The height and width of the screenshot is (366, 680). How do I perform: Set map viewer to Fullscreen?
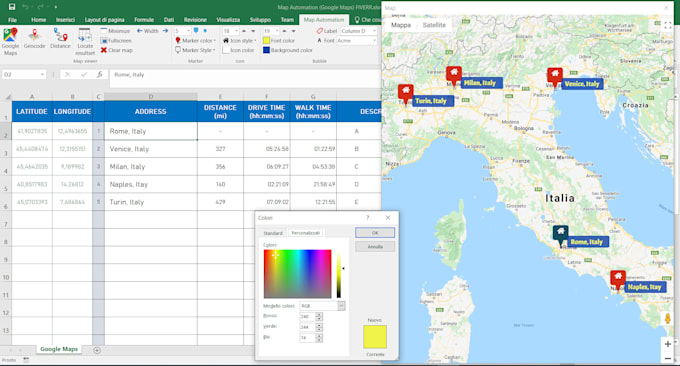pos(116,40)
